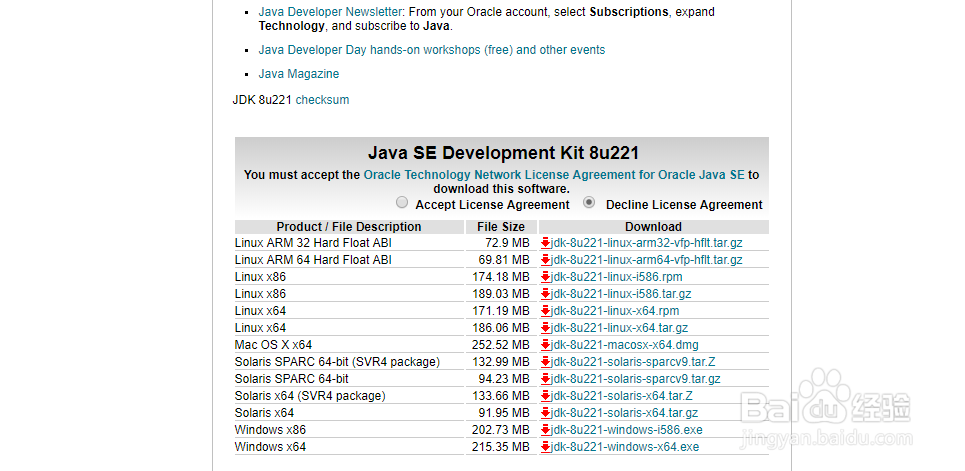
Task: Click download arrow icon for solaris-x64.tar.gz
Action: point(545,413)
